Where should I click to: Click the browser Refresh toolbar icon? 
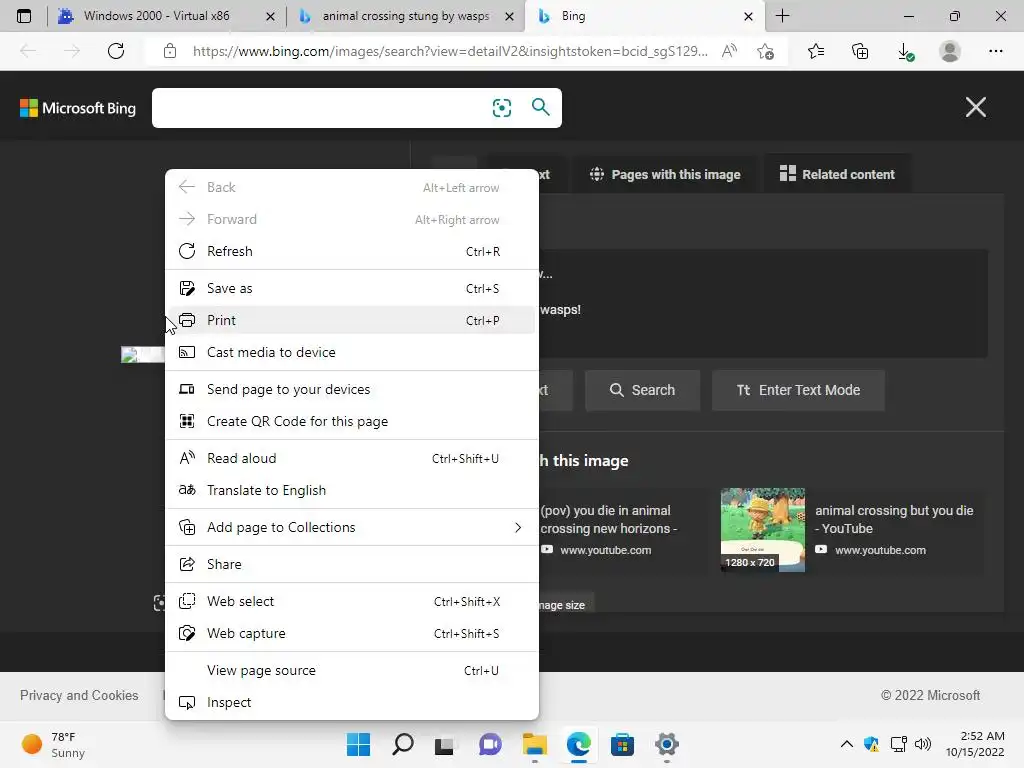[x=116, y=51]
